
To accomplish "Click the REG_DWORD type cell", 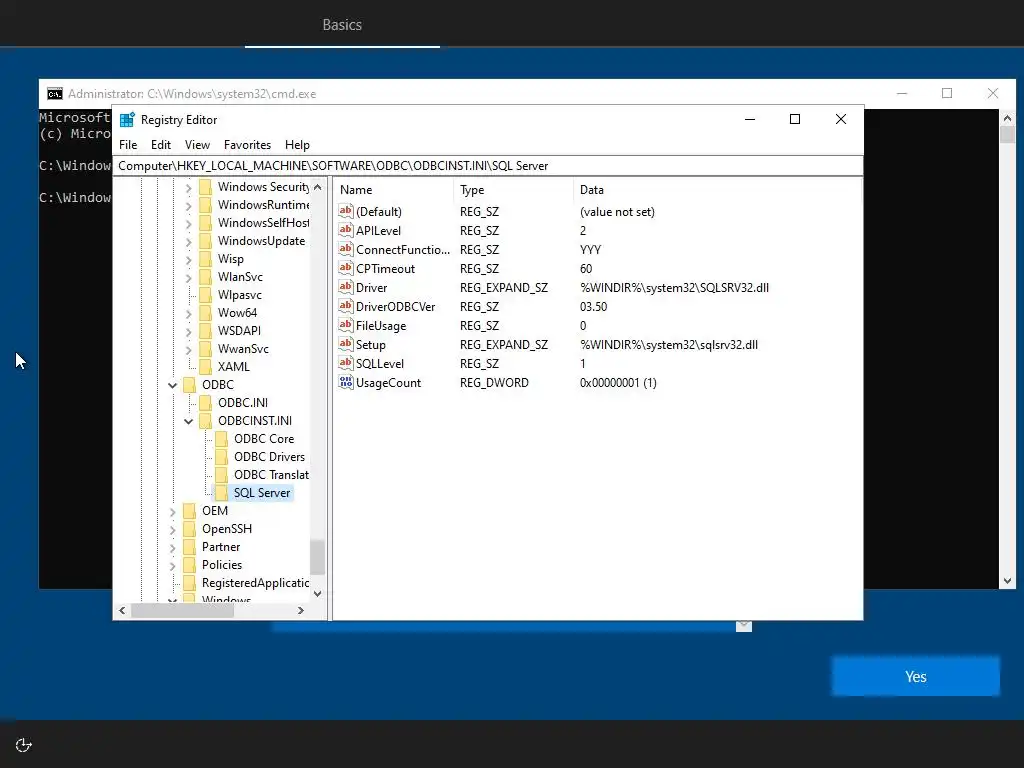I will [x=494, y=383].
